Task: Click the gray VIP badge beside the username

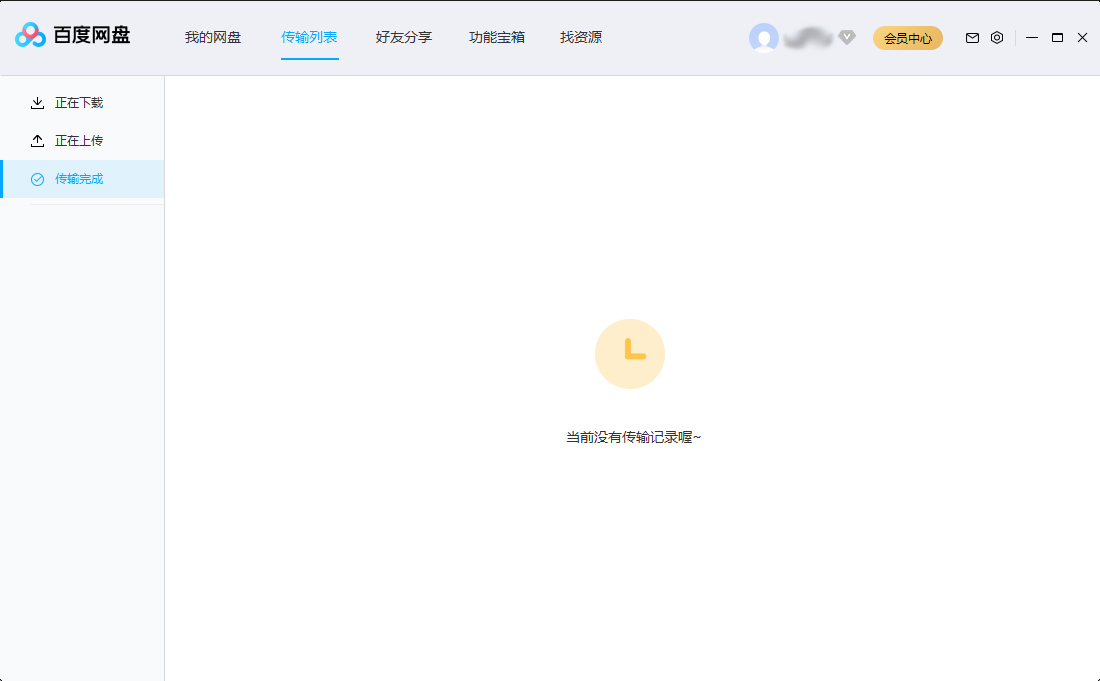Action: 846,38
